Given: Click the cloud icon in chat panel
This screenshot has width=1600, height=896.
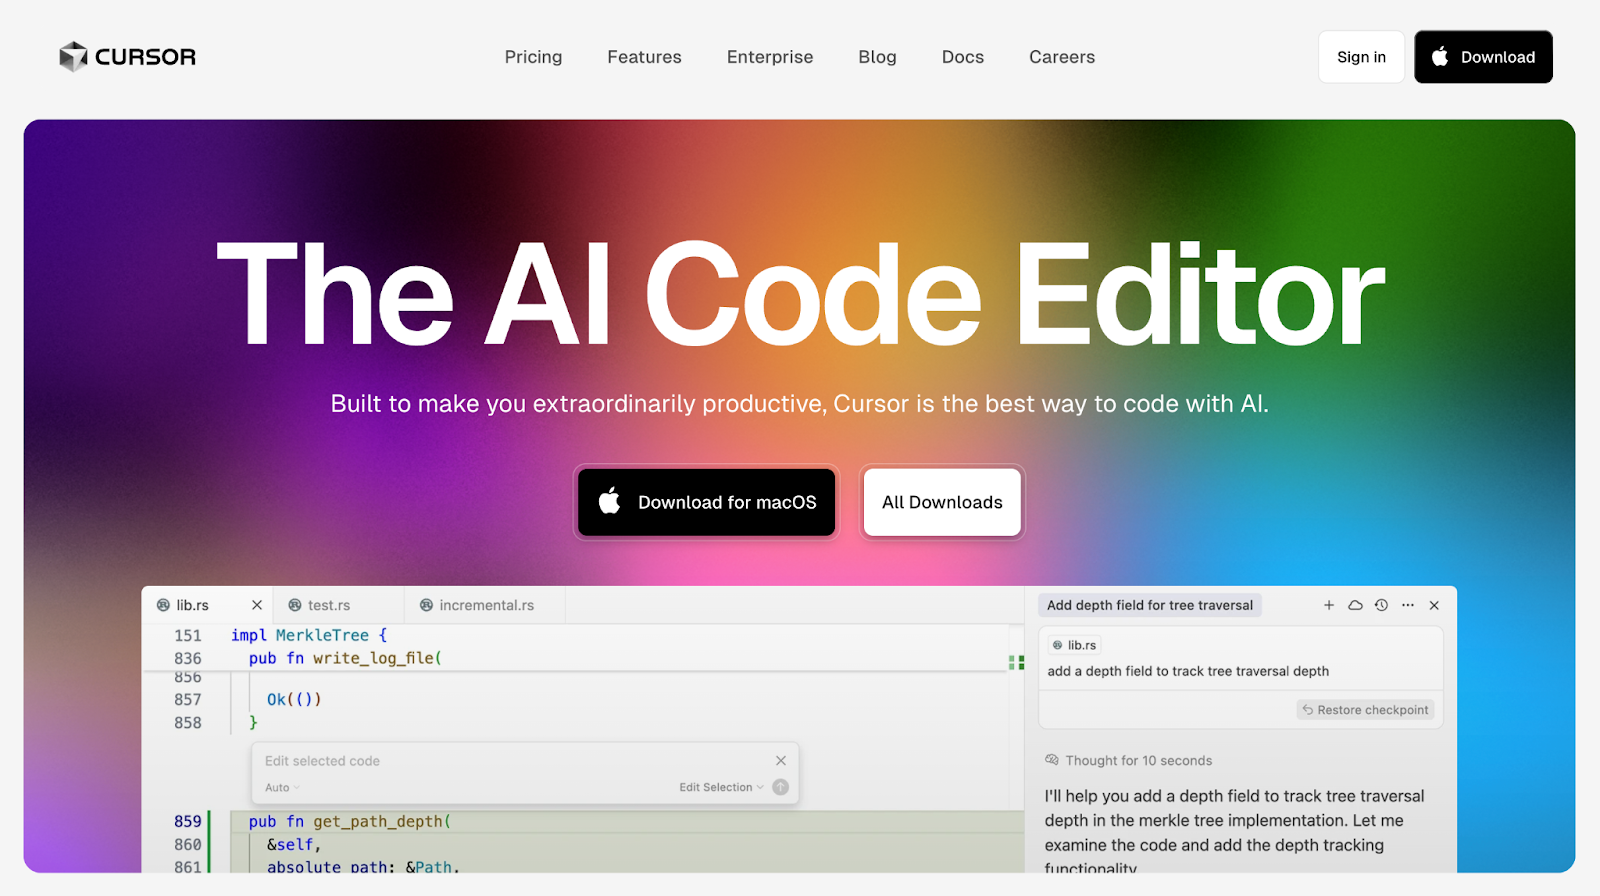Looking at the screenshot, I should pyautogui.click(x=1355, y=605).
